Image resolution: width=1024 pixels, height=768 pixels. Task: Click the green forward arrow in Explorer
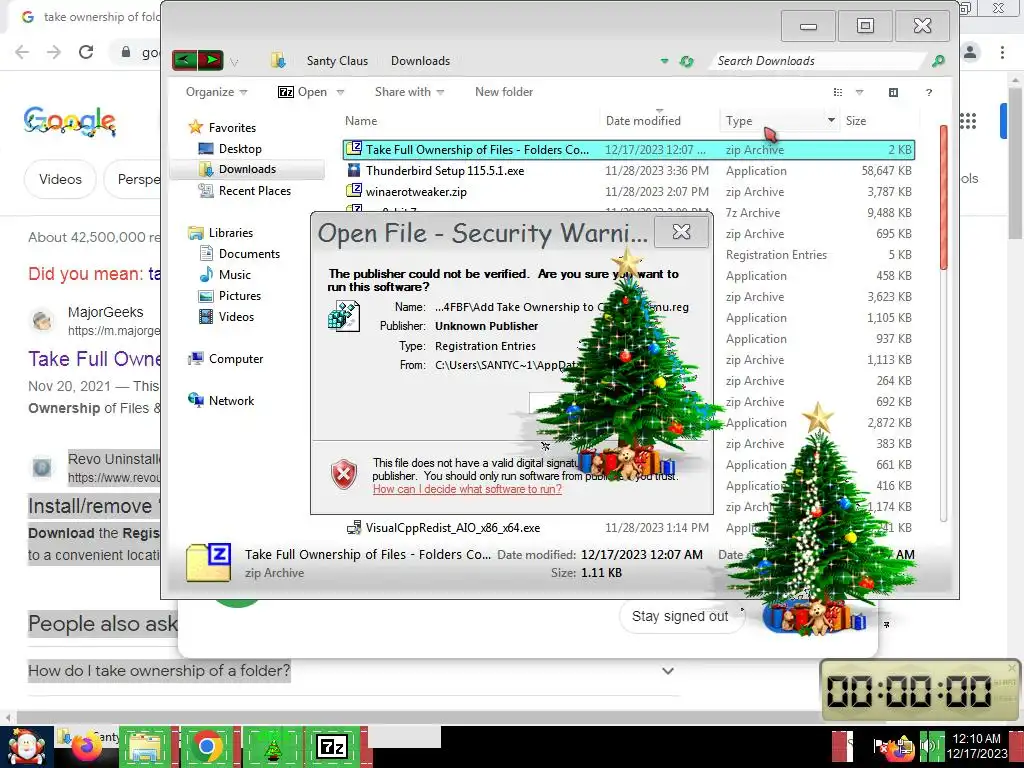coord(210,61)
